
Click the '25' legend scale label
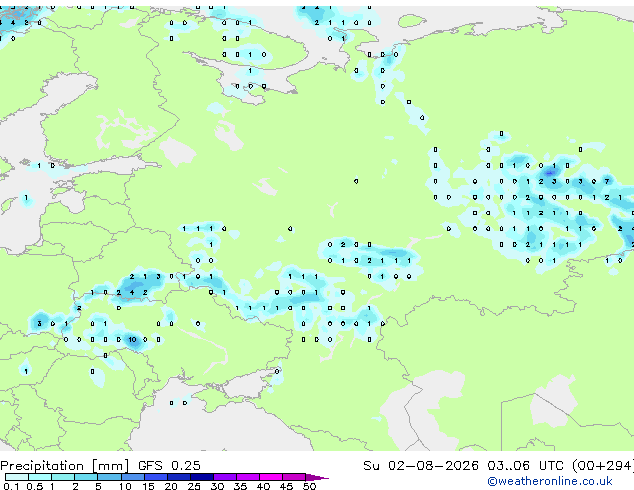[x=194, y=486]
